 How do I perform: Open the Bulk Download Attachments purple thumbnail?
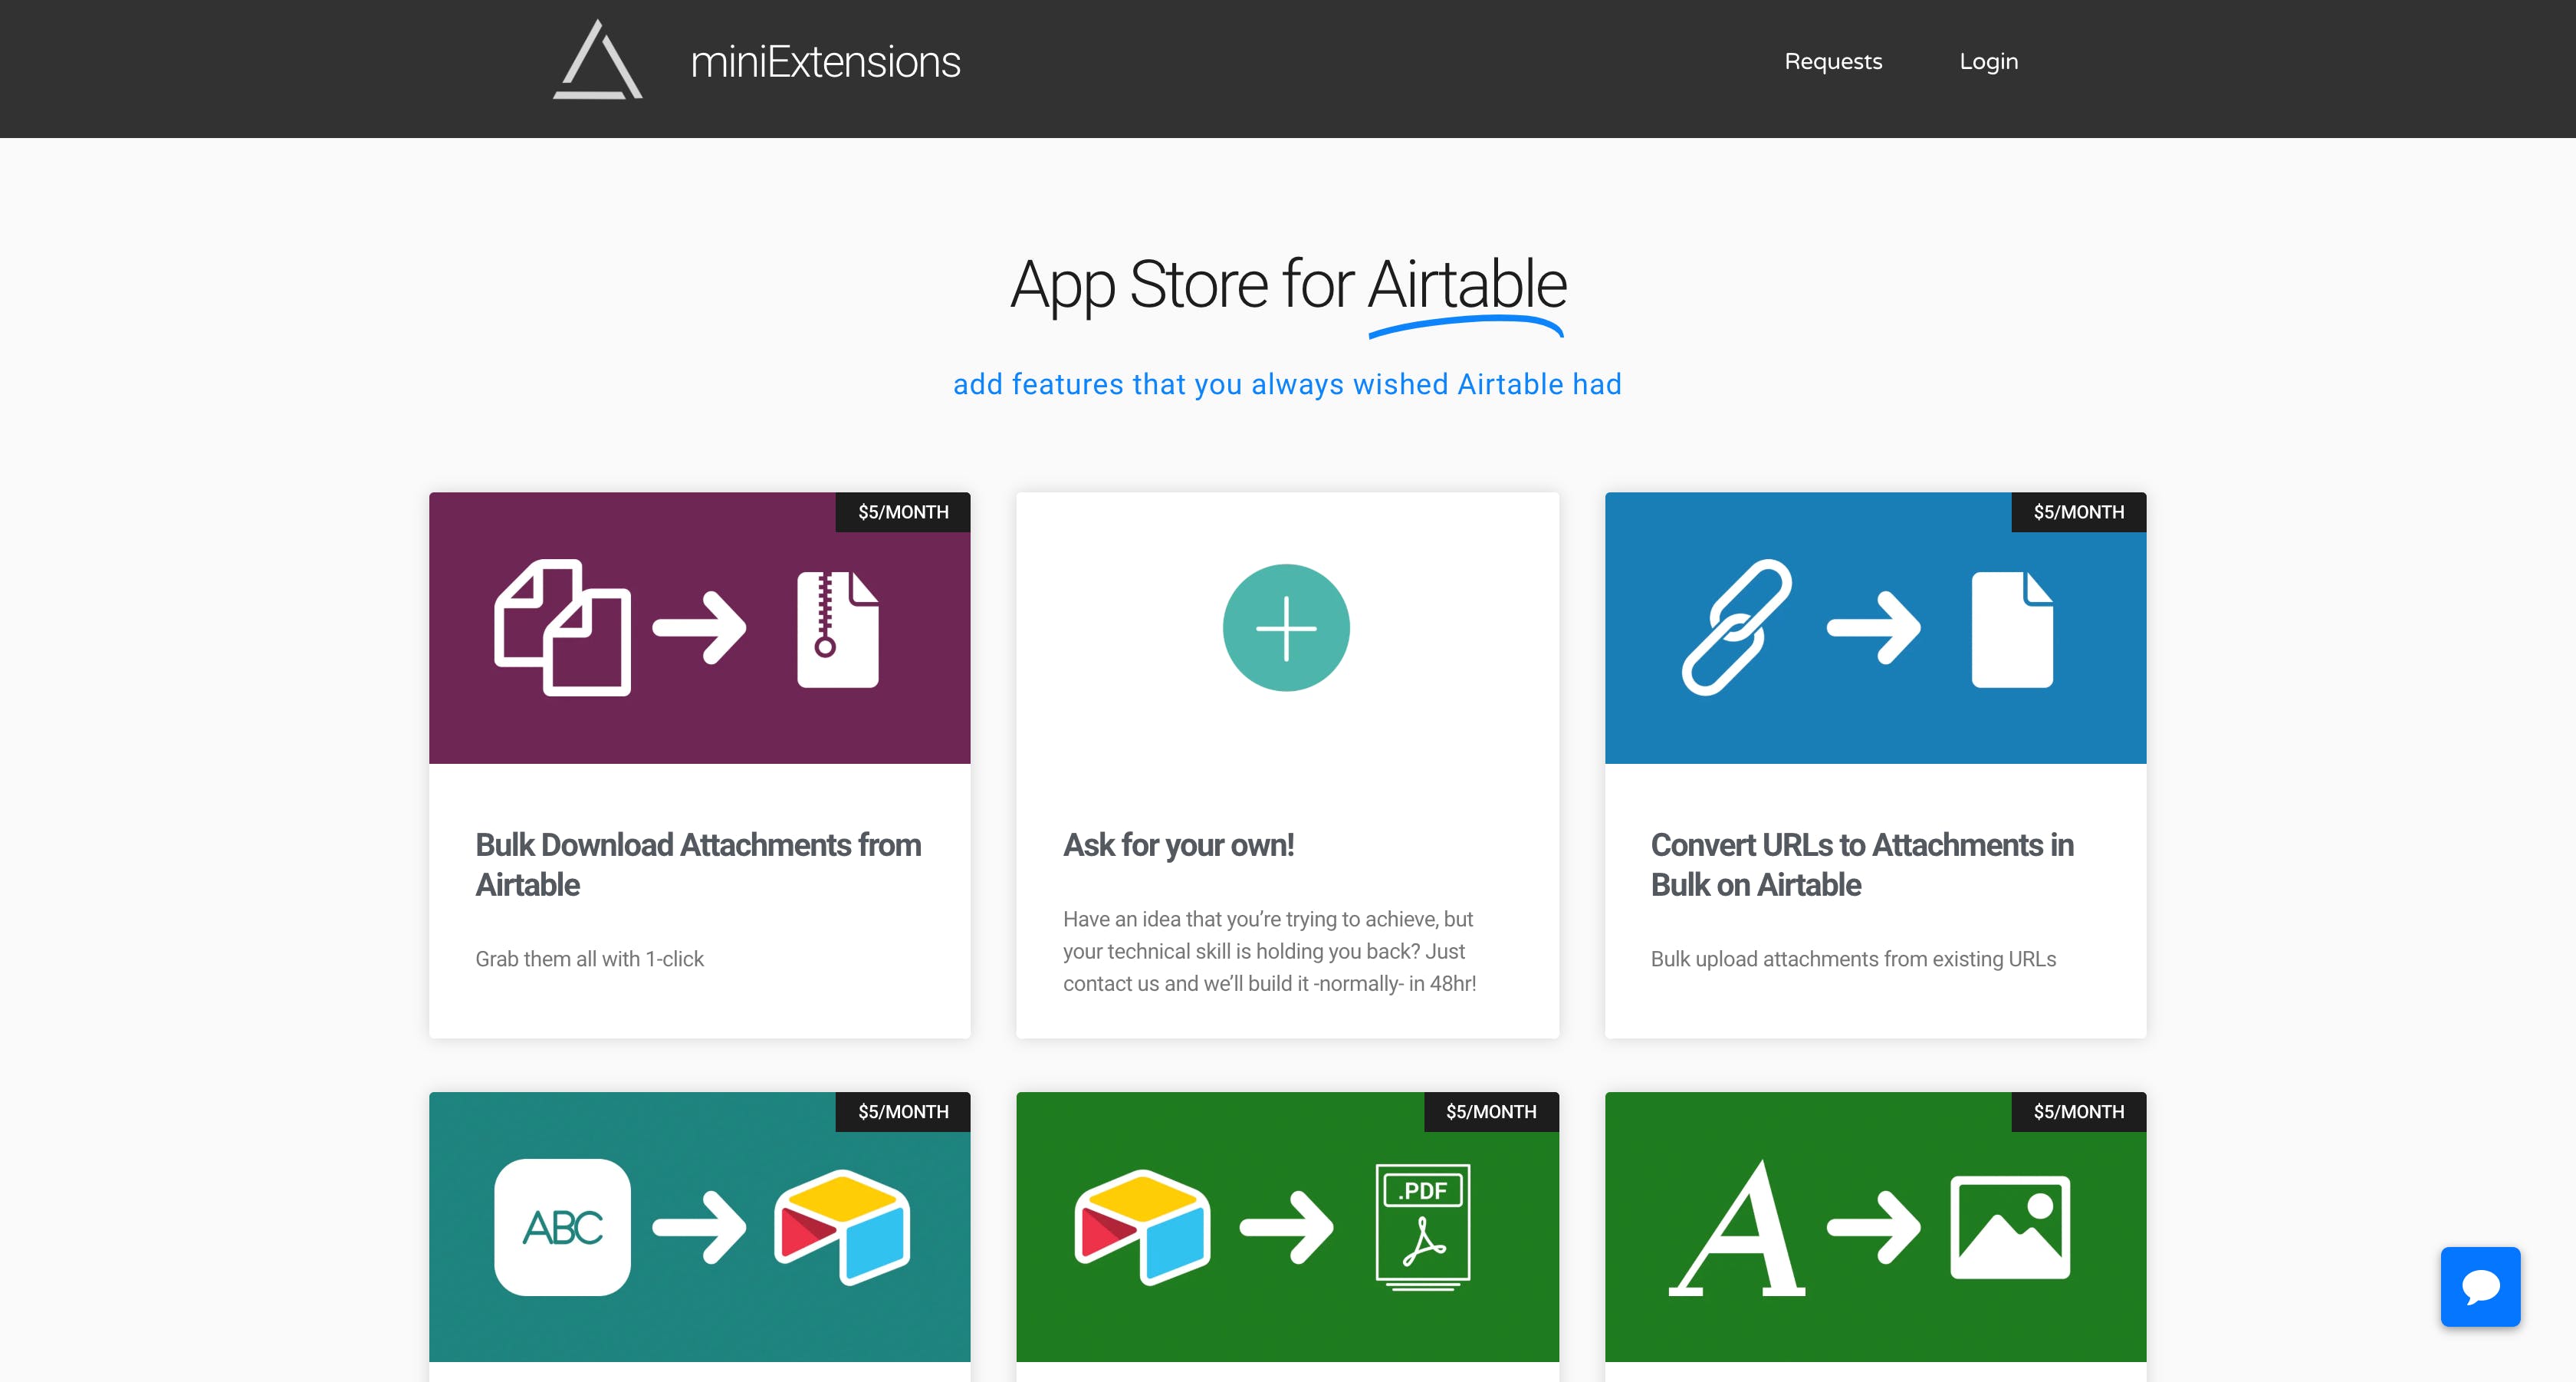(x=699, y=628)
